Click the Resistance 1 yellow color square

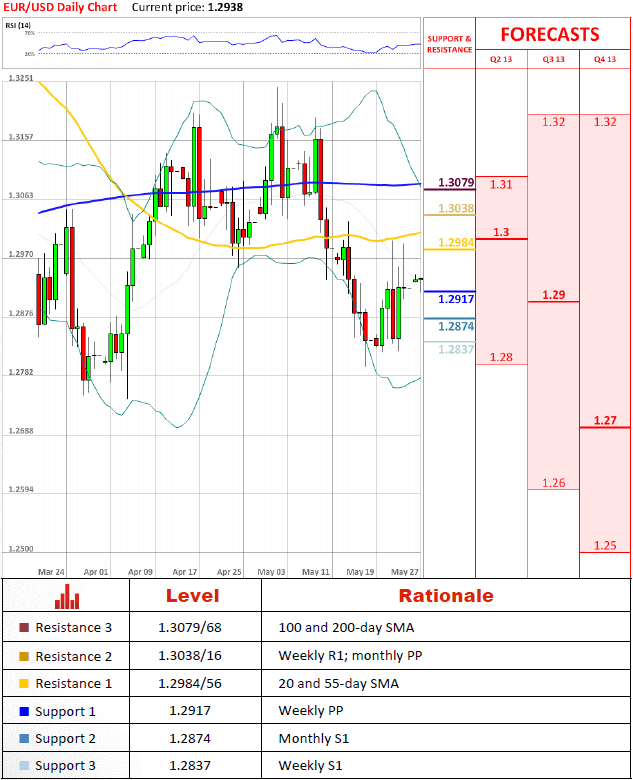[24, 684]
